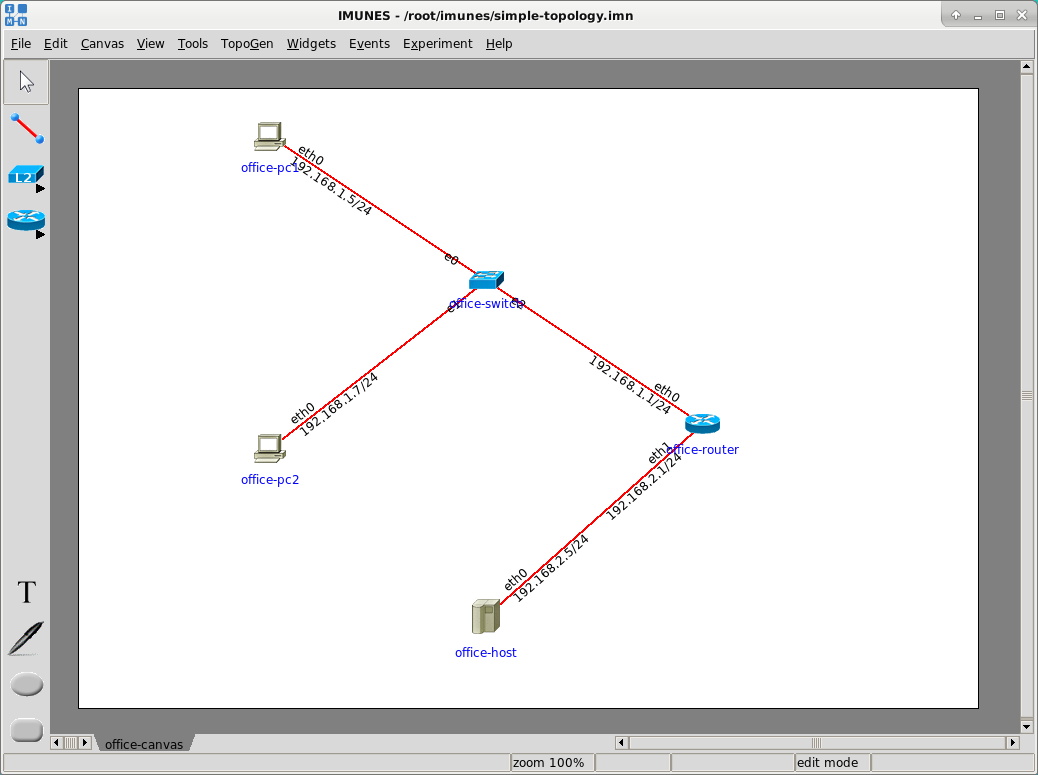Click horizontal canvas scrollbar left arrow

[622, 743]
